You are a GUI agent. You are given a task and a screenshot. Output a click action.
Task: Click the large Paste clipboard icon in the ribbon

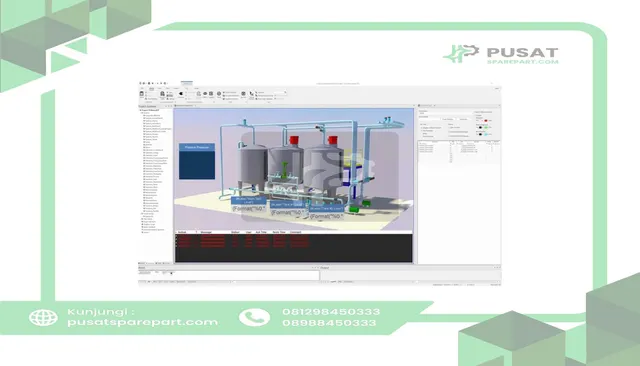pyautogui.click(x=142, y=93)
